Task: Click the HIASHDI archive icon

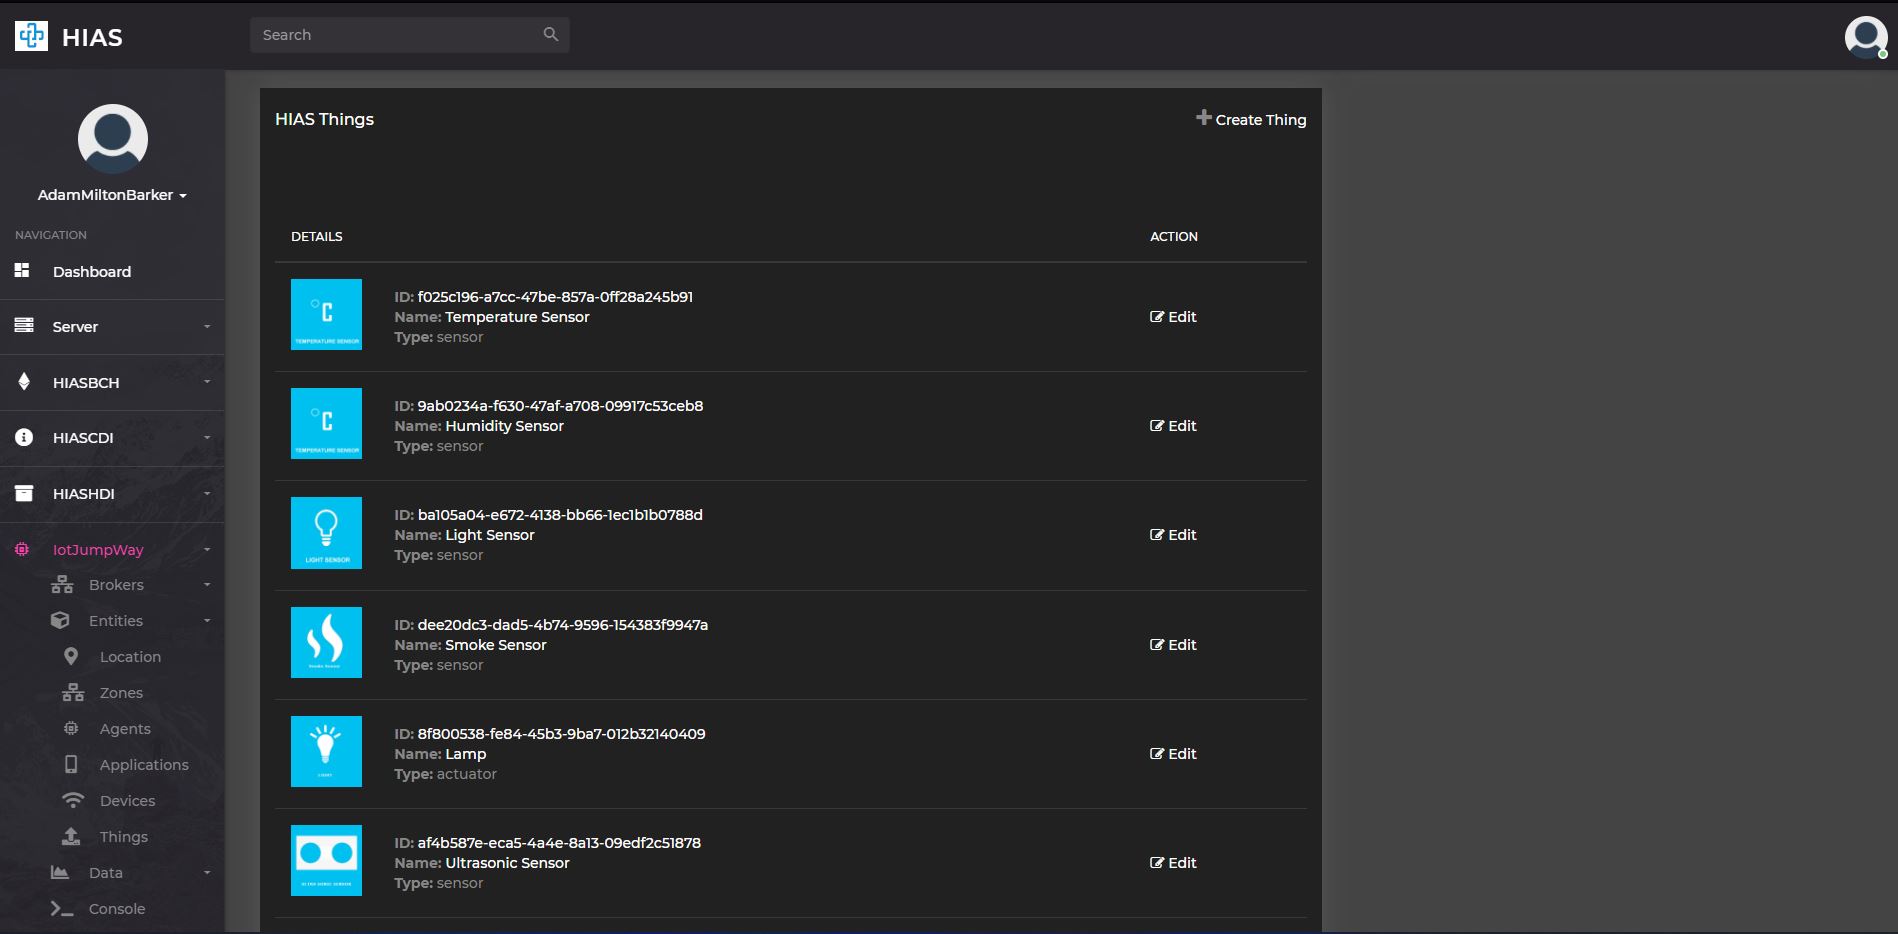Action: (x=24, y=493)
